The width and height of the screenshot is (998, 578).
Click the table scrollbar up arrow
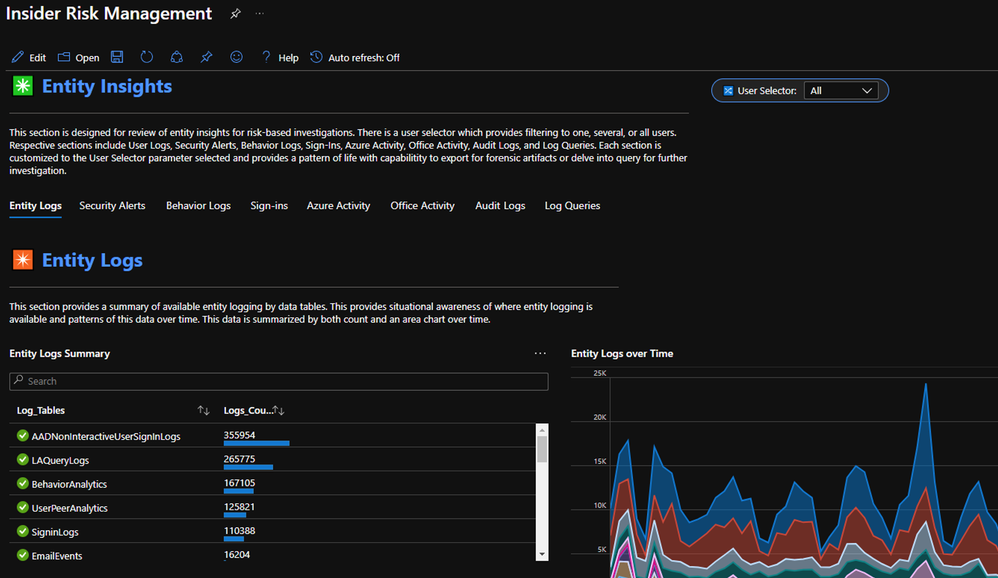coord(542,430)
